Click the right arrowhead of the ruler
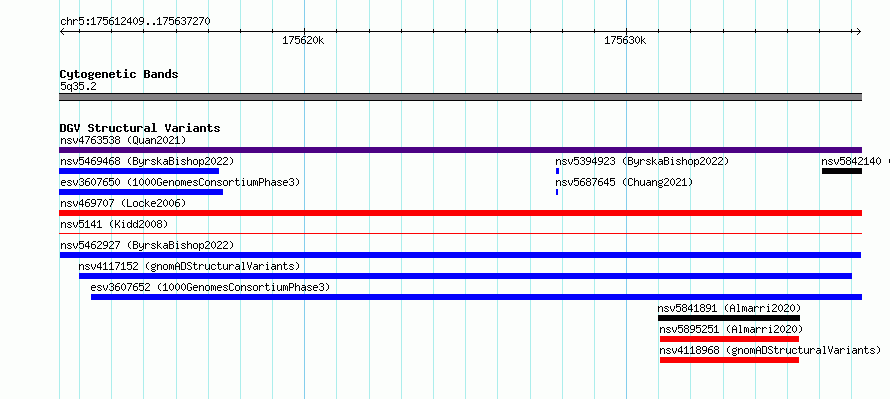890x399 pixels. pyautogui.click(x=859, y=31)
